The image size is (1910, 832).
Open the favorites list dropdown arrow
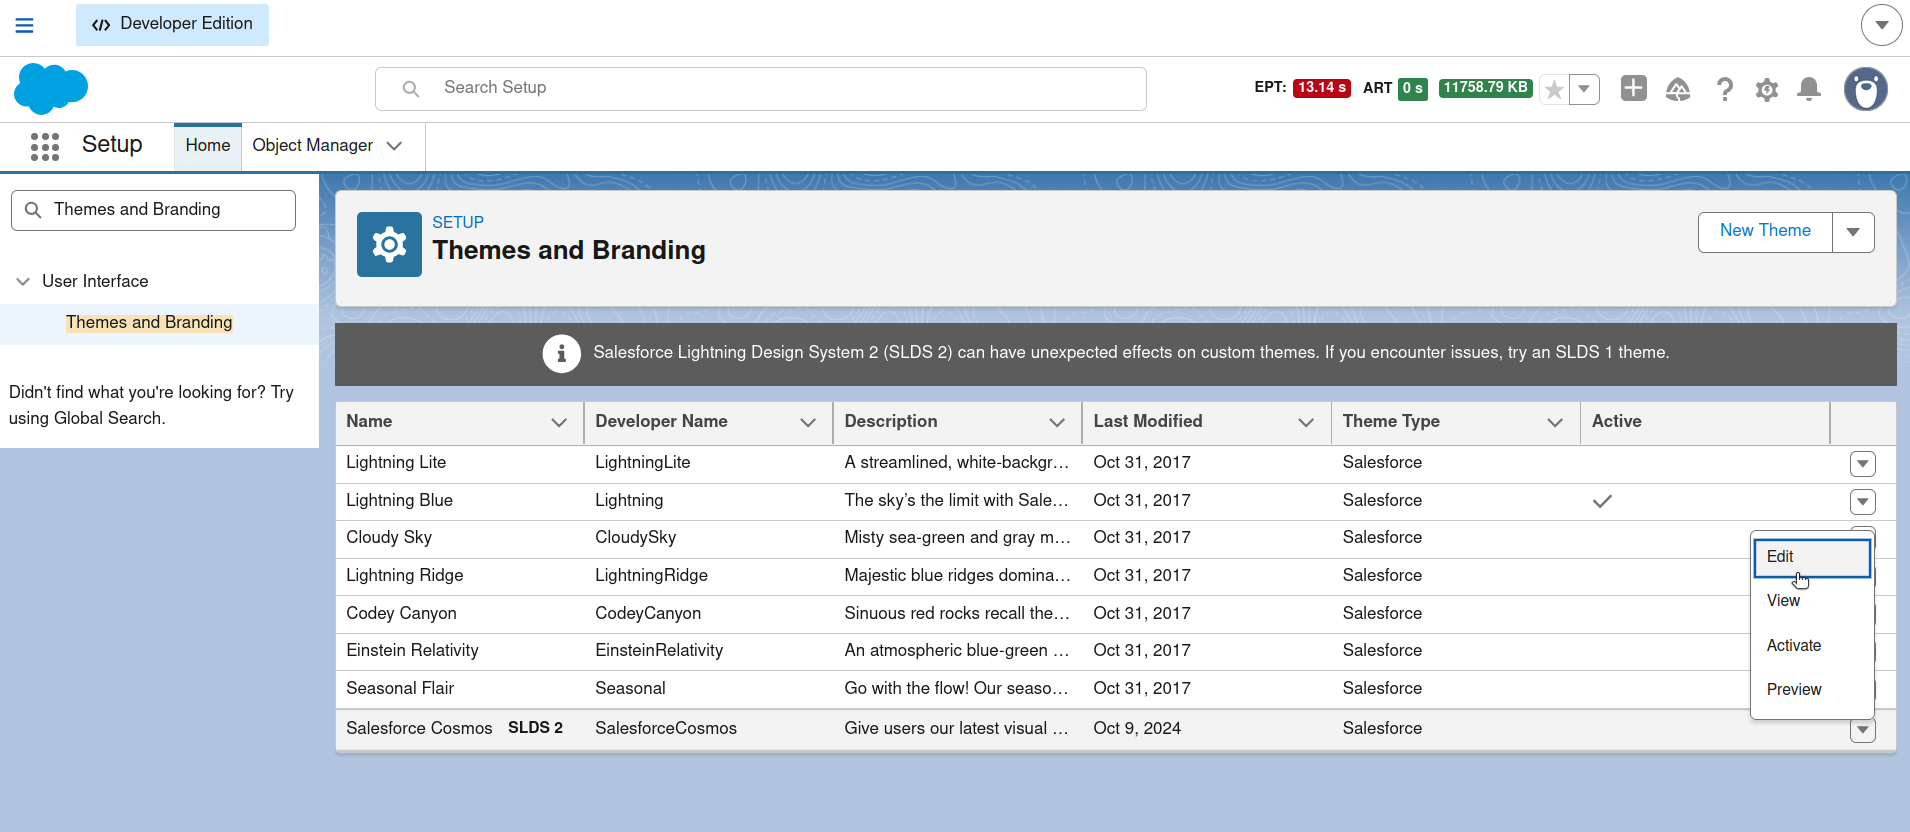point(1584,89)
